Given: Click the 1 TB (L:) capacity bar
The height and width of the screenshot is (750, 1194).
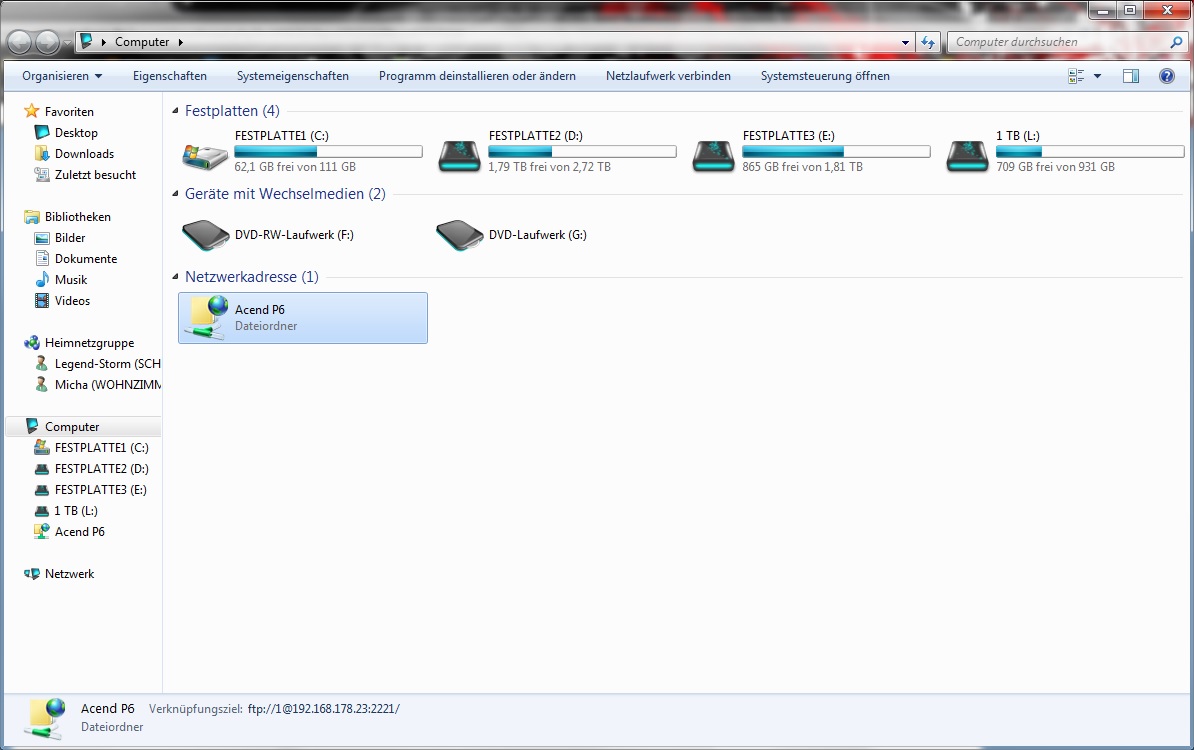Looking at the screenshot, I should click(1090, 152).
